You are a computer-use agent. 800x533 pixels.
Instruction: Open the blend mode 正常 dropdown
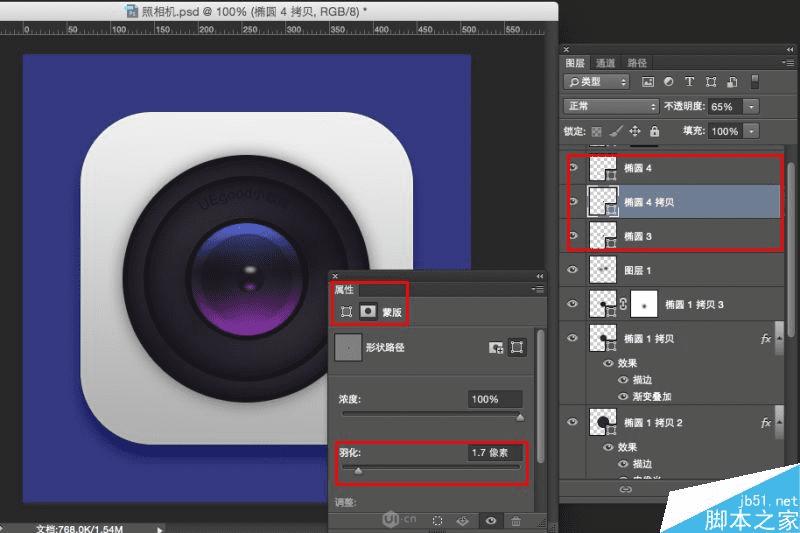tap(610, 106)
